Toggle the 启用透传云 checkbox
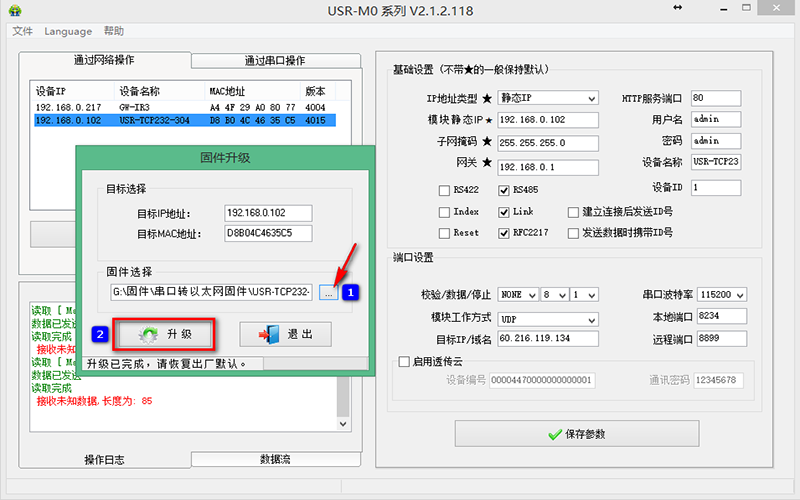Image resolution: width=800 pixels, height=500 pixels. pos(404,362)
